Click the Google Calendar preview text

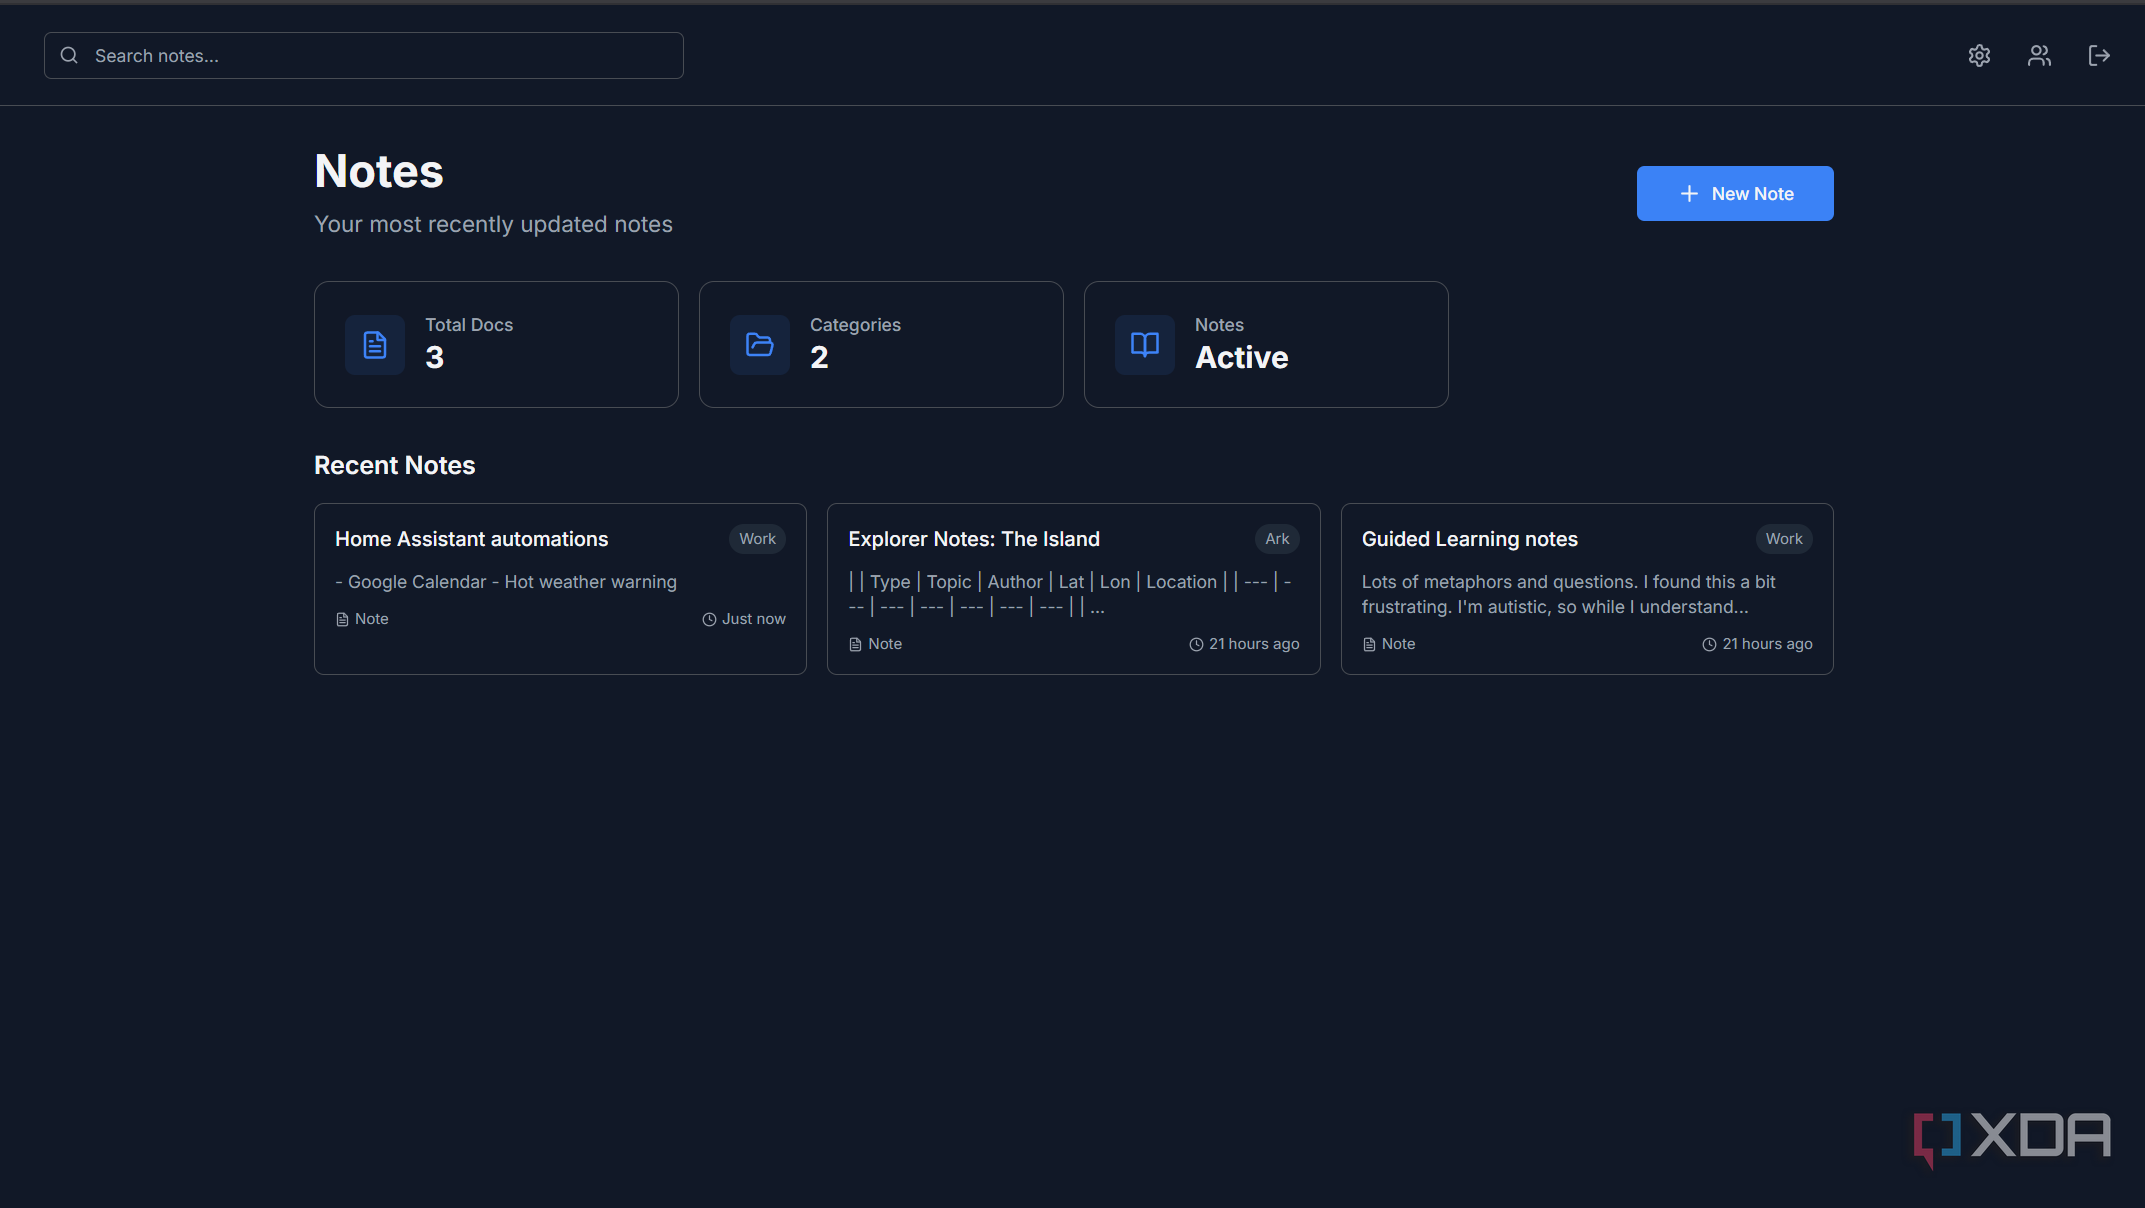point(506,582)
